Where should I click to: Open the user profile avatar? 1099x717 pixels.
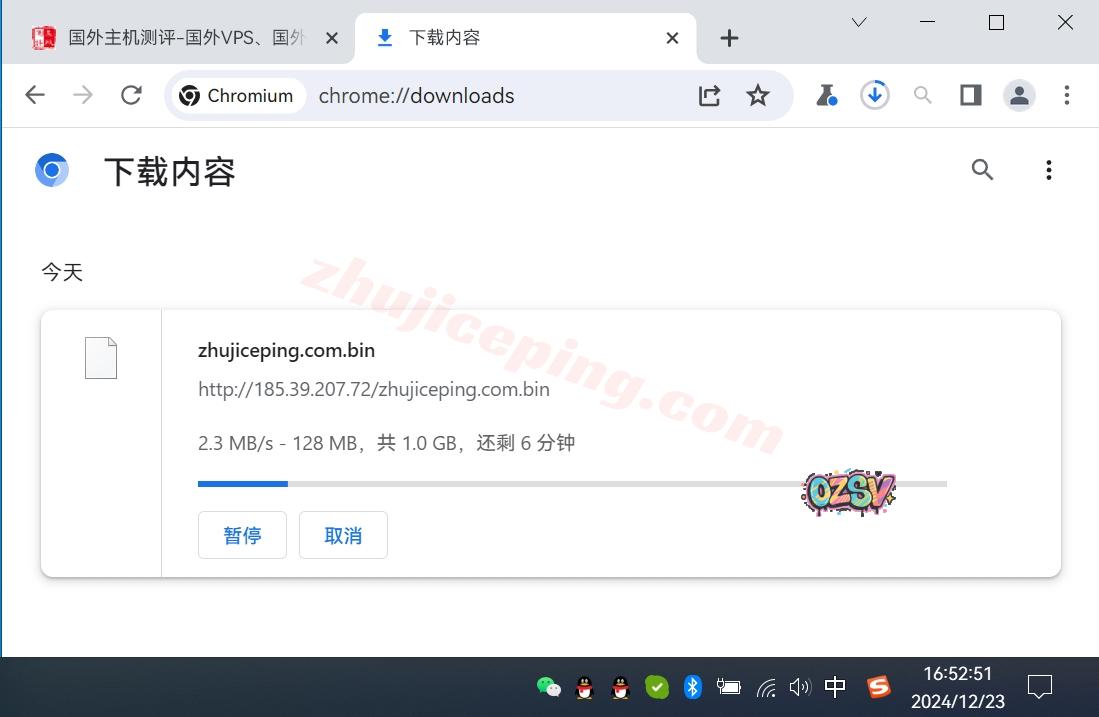tap(1019, 95)
